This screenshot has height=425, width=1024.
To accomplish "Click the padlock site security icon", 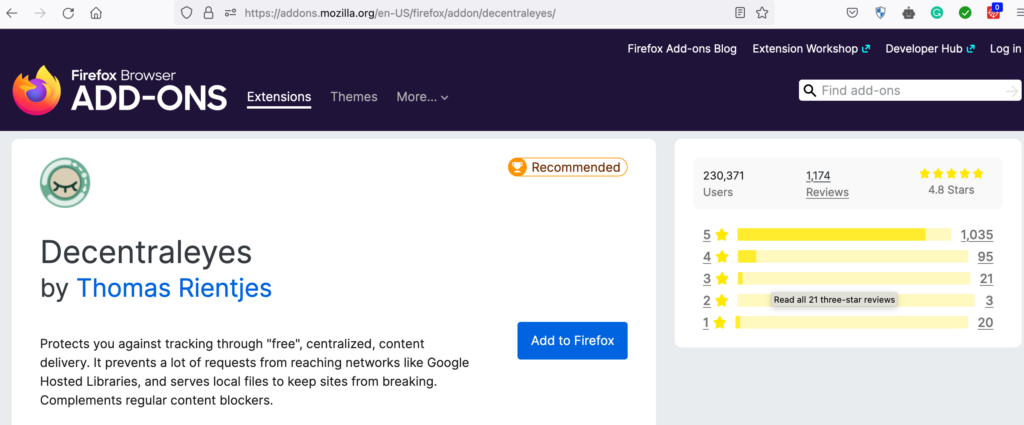I will point(208,12).
